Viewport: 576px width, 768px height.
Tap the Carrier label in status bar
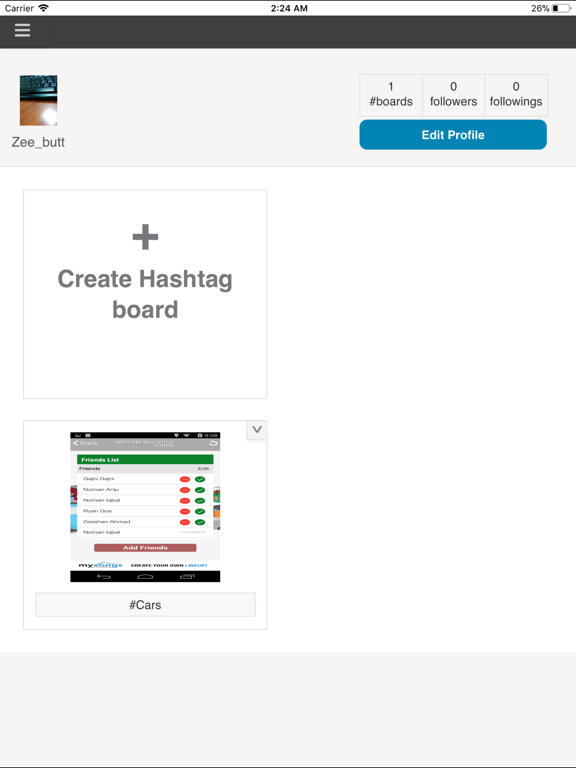(19, 8)
